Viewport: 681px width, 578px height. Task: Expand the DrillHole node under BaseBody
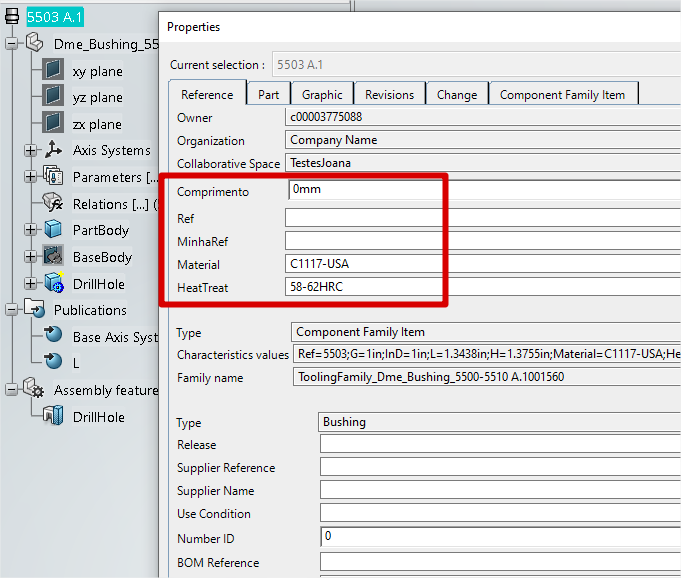click(x=30, y=284)
